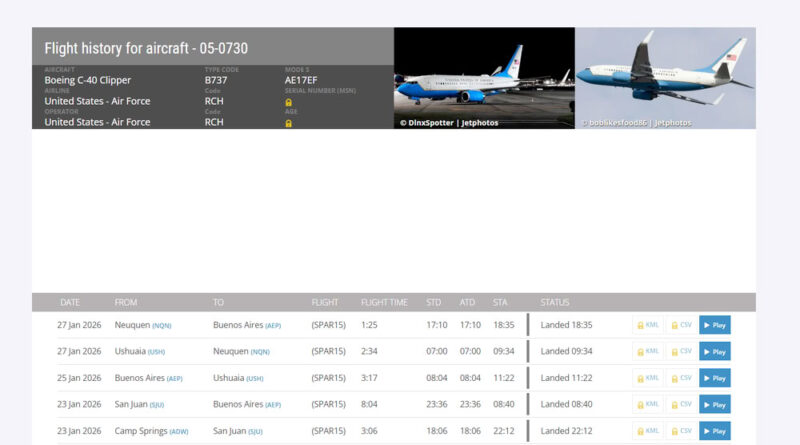Image resolution: width=800 pixels, height=445 pixels.
Task: Click the STATUS column header
Action: click(555, 302)
